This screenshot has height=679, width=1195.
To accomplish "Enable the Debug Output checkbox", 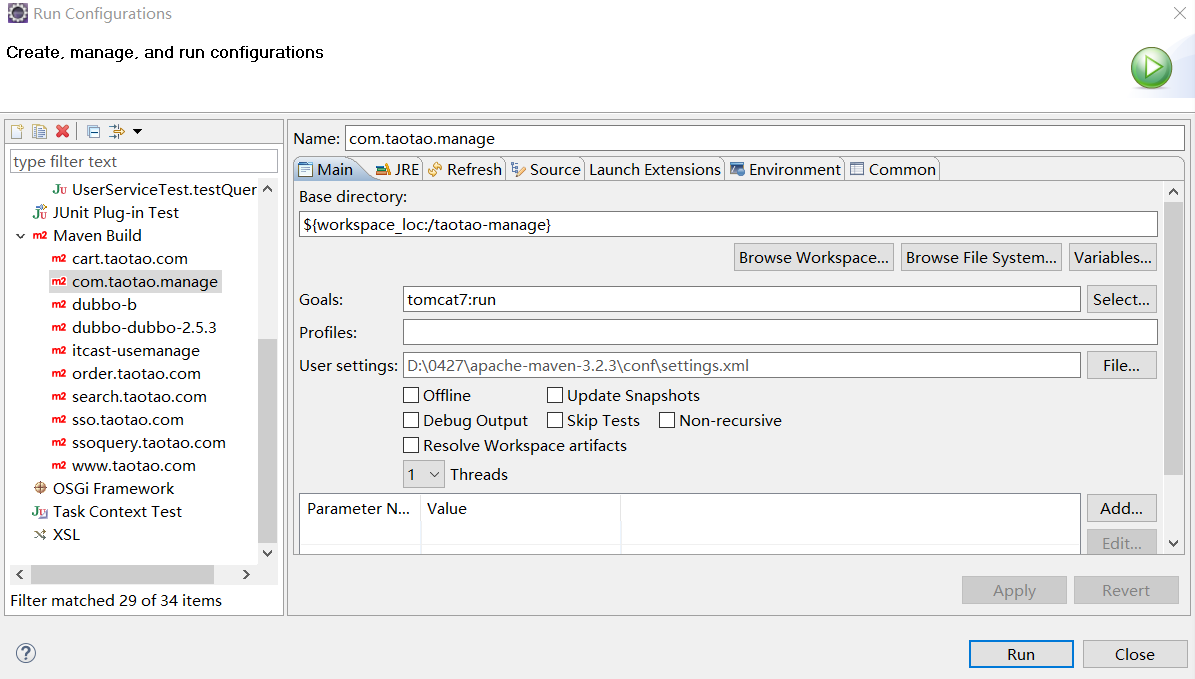I will (x=411, y=420).
